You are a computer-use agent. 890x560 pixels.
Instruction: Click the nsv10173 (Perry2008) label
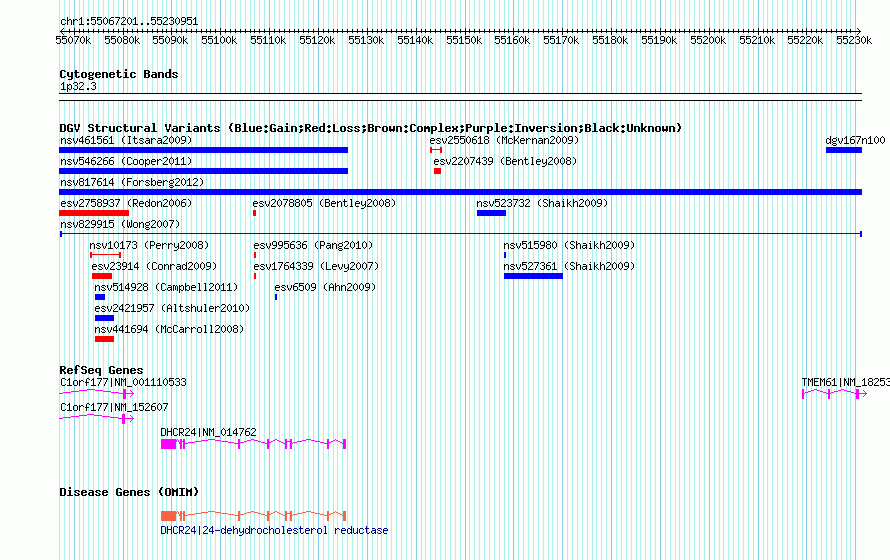click(149, 245)
